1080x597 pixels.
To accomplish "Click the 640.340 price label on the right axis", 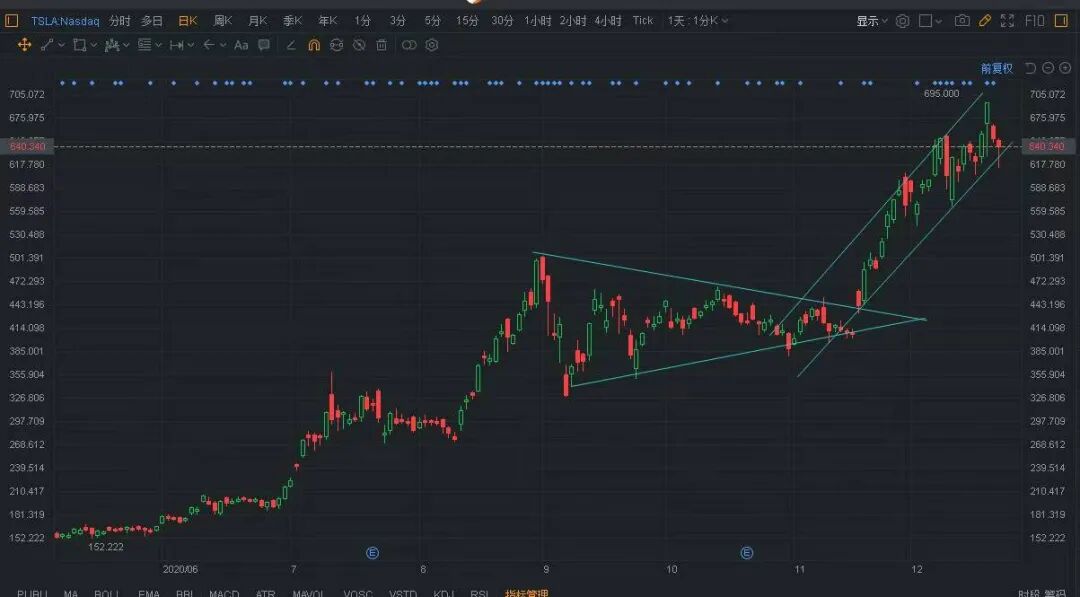I will (x=1047, y=146).
